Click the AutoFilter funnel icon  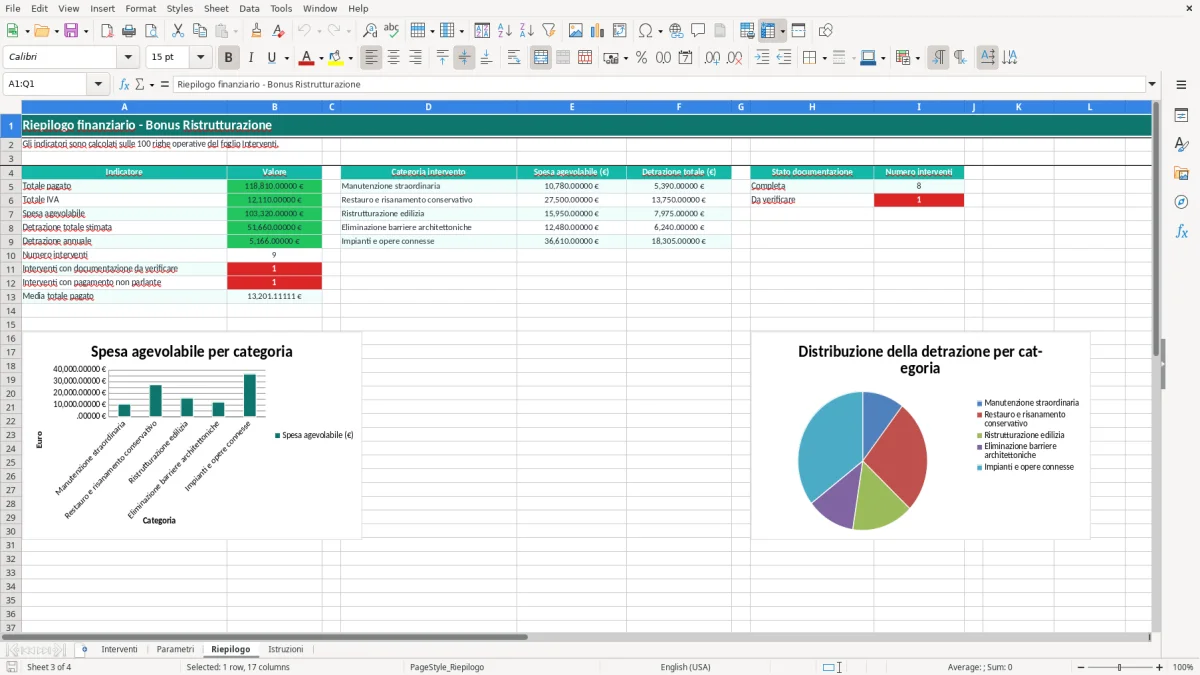click(x=548, y=31)
